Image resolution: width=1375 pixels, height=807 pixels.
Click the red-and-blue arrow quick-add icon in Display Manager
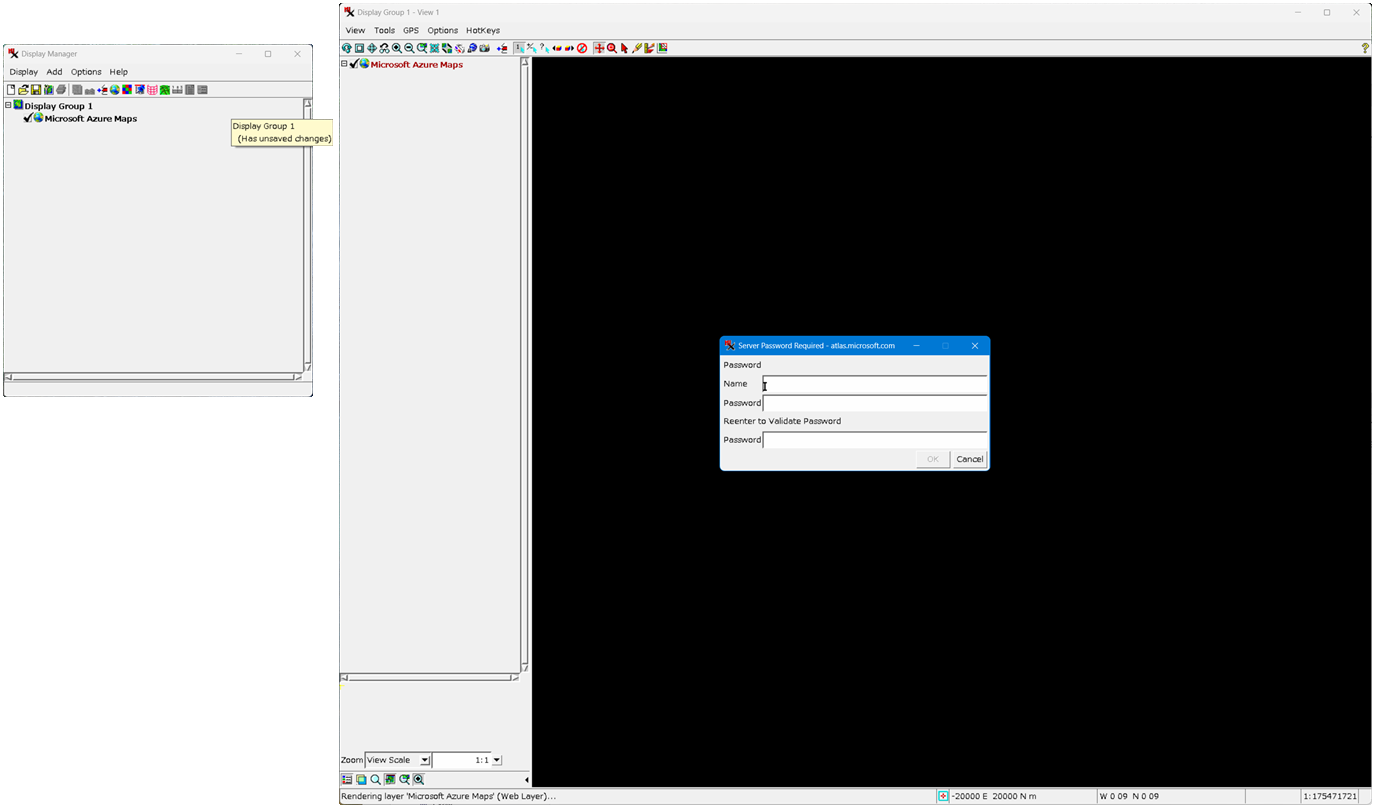102,90
